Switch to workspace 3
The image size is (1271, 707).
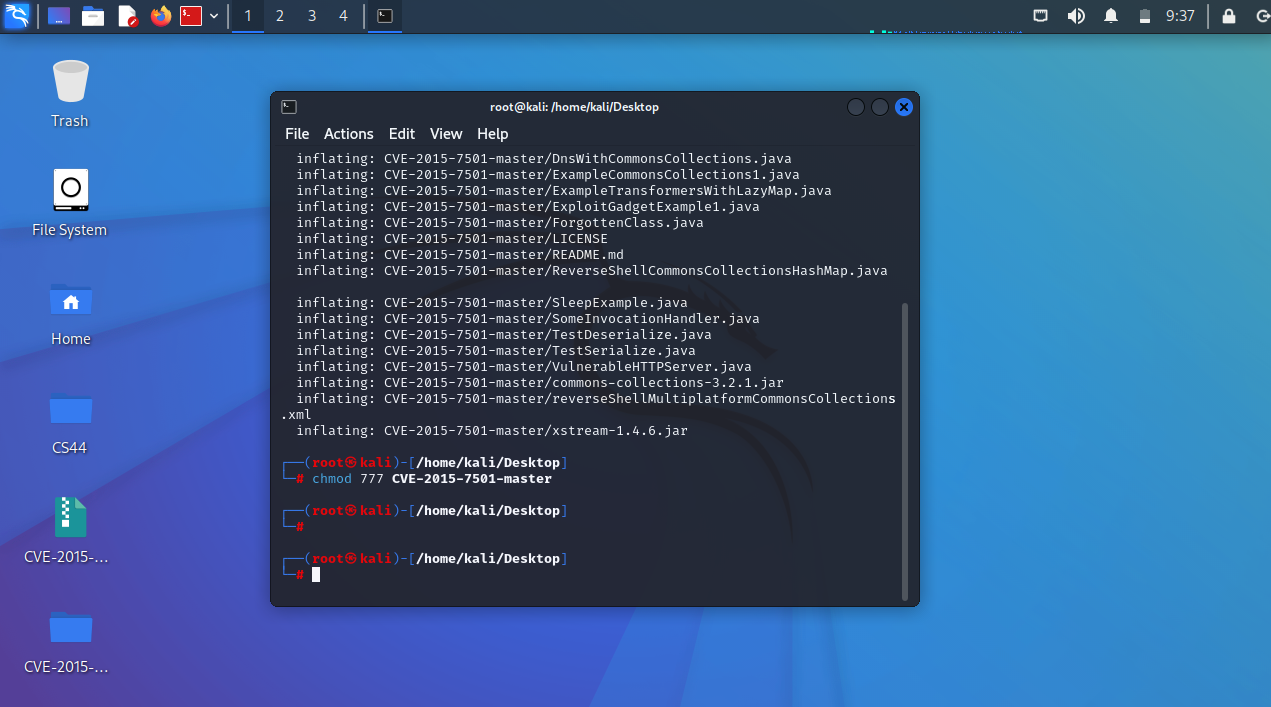pyautogui.click(x=312, y=16)
